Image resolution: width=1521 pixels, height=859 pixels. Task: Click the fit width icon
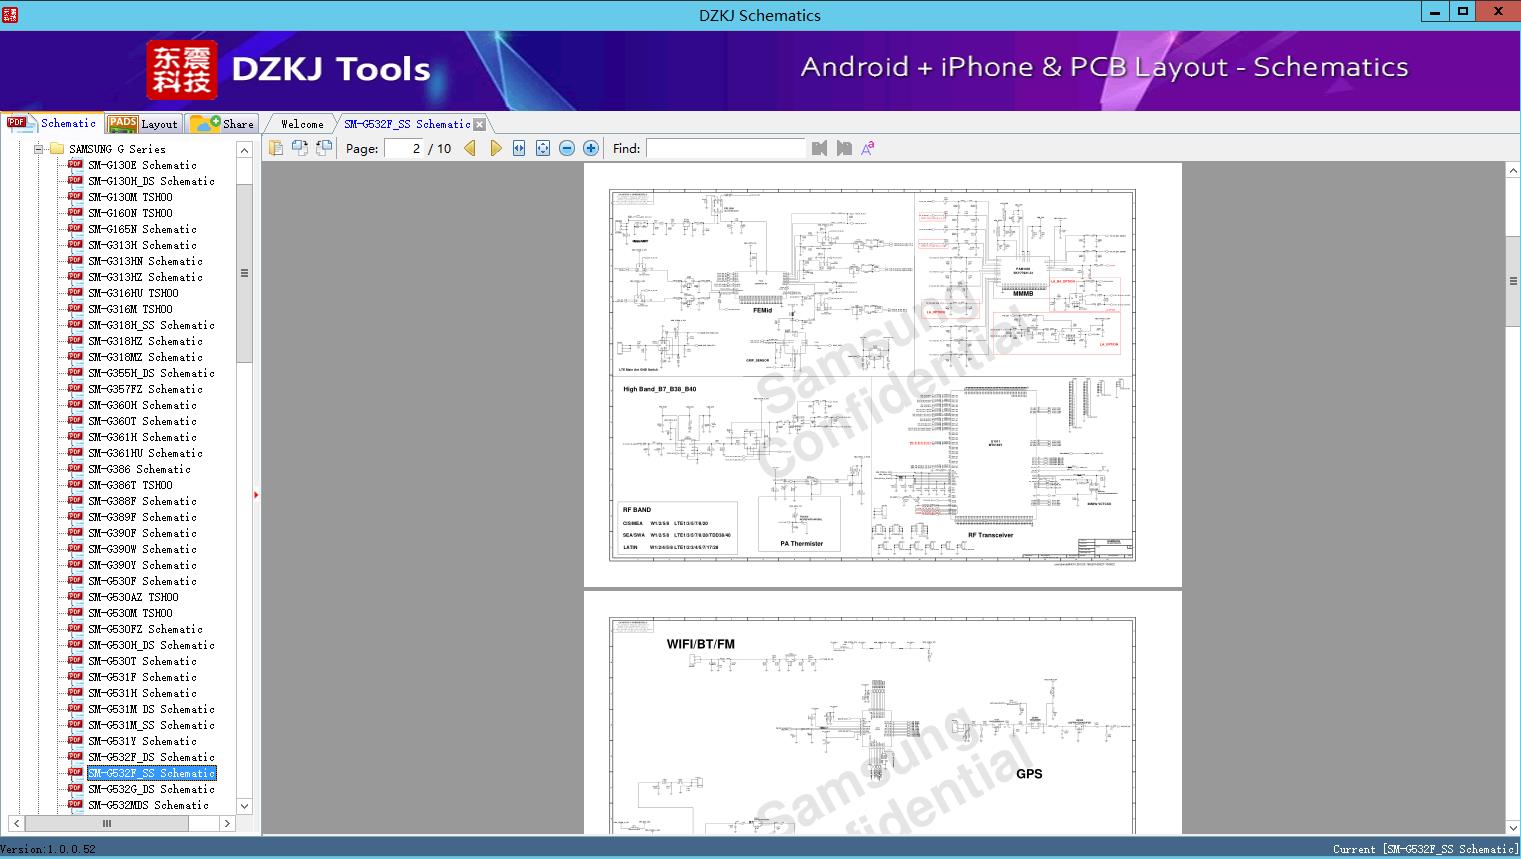[519, 148]
